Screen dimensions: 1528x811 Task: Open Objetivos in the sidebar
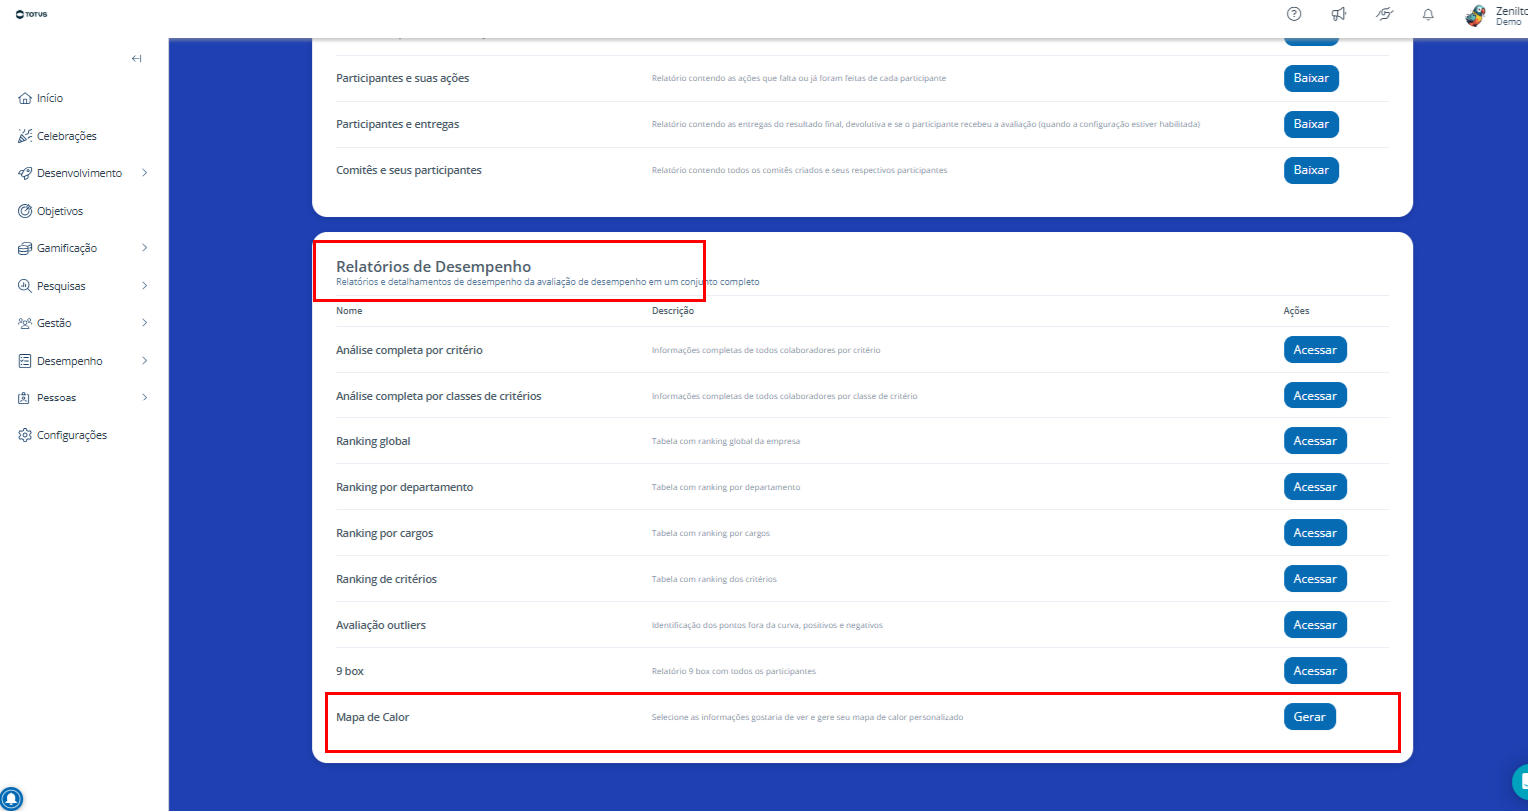coord(51,211)
